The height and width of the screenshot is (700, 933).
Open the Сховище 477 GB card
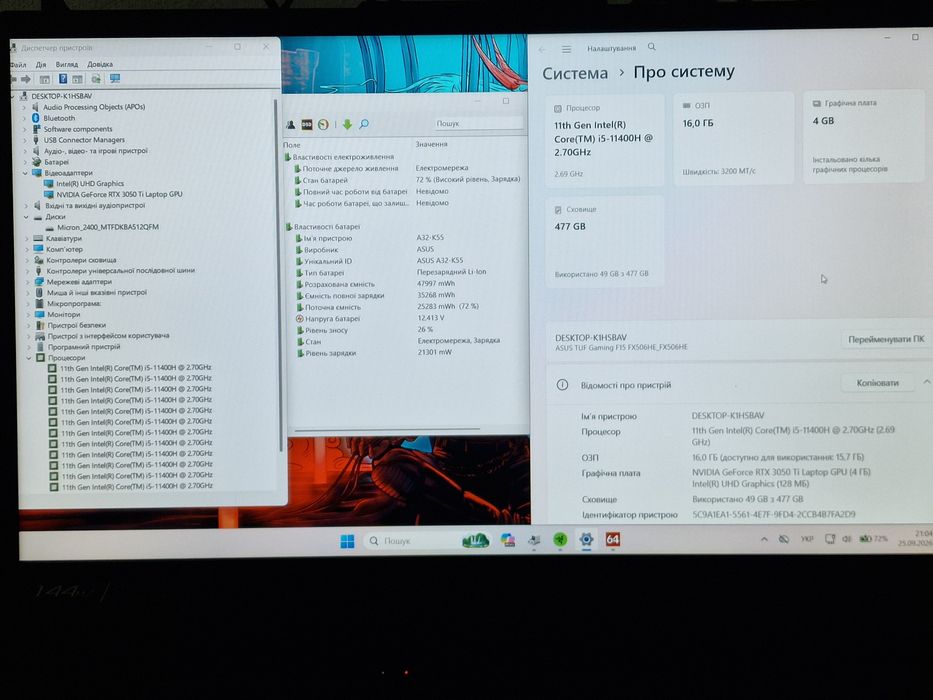coord(605,242)
